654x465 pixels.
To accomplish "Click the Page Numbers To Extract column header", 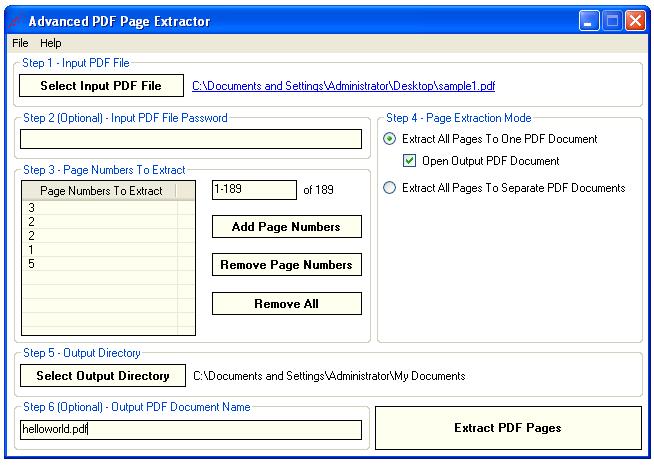I will click(99, 191).
